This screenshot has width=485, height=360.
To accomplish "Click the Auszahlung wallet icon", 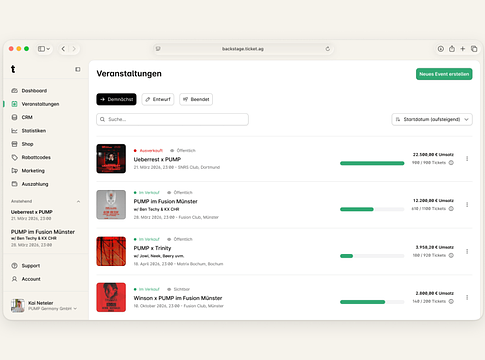I will [14, 184].
